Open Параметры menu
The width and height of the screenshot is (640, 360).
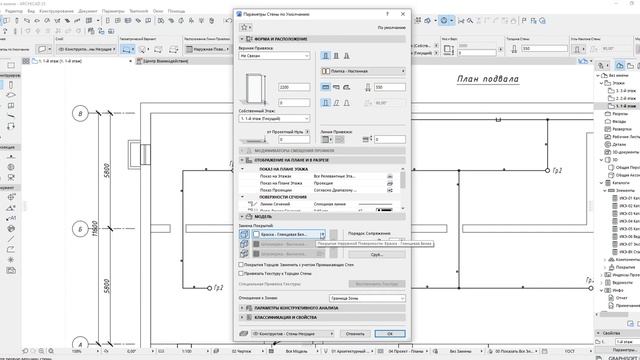pyautogui.click(x=113, y=11)
